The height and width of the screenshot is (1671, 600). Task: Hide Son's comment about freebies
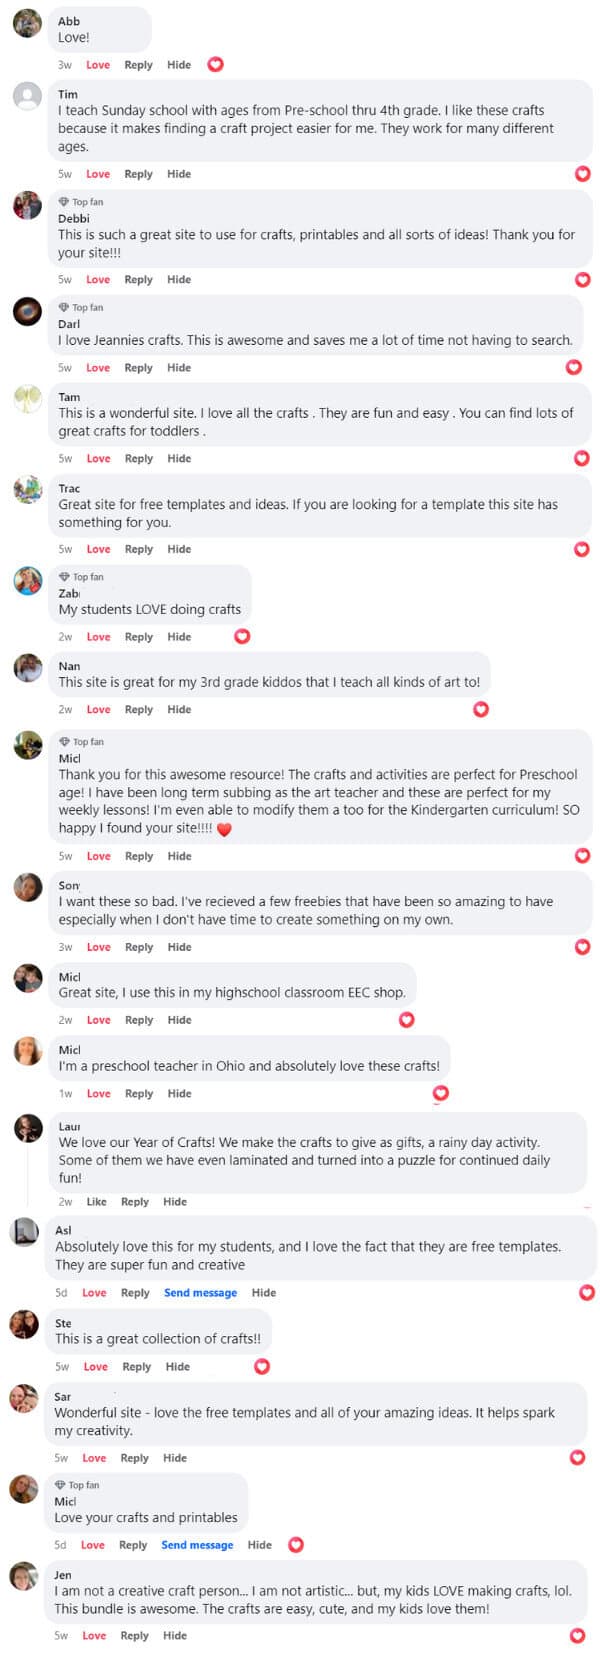(179, 947)
